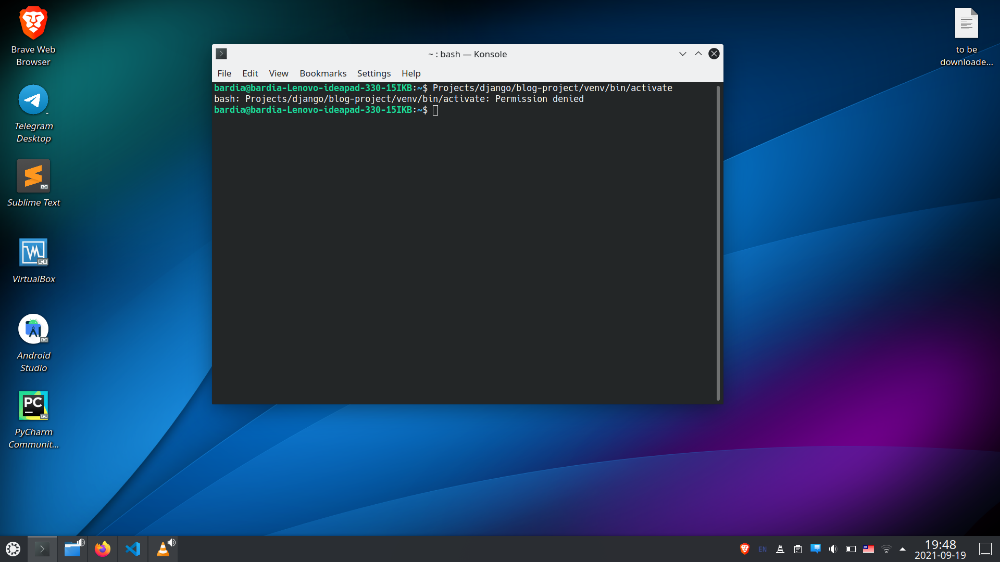Expand the hidden system tray icons arrow

(x=903, y=549)
